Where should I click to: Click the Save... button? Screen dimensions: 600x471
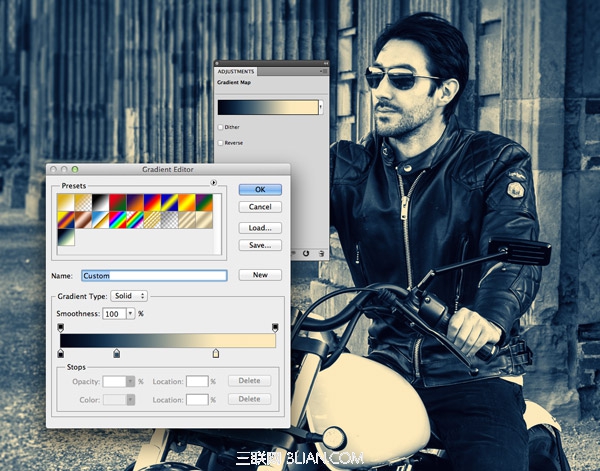pyautogui.click(x=260, y=245)
